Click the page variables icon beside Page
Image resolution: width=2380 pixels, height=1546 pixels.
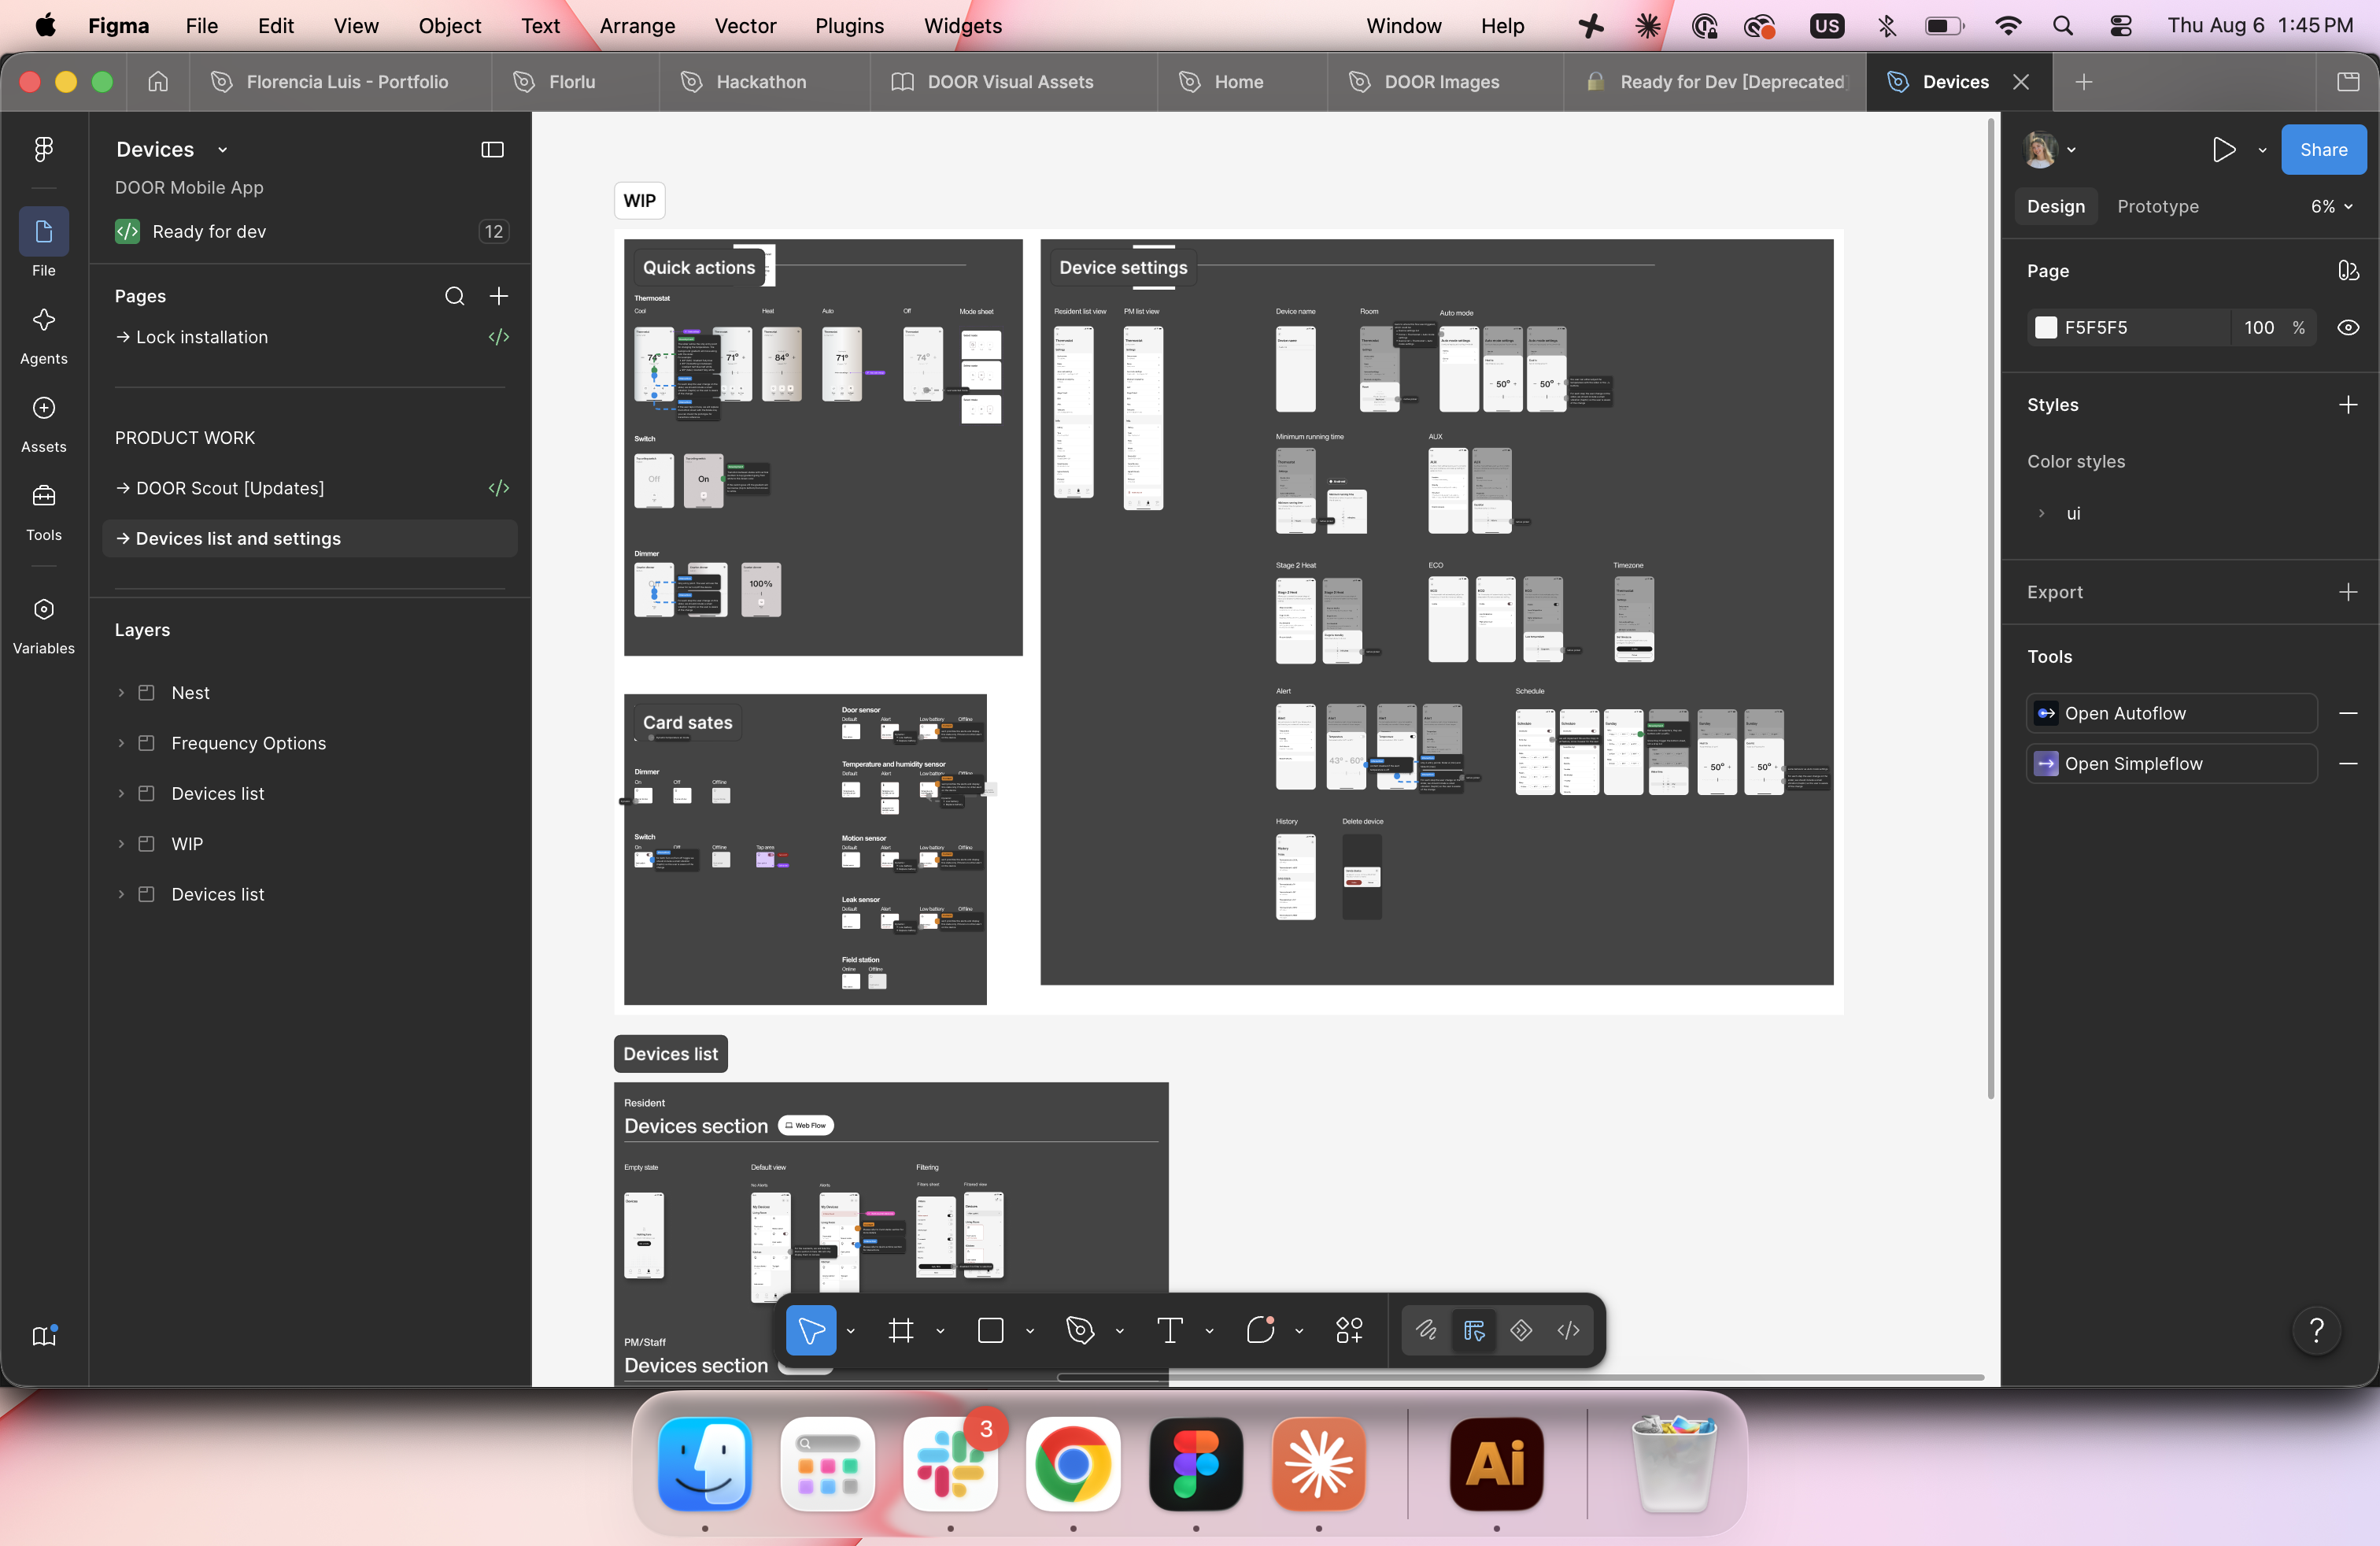(x=2348, y=271)
